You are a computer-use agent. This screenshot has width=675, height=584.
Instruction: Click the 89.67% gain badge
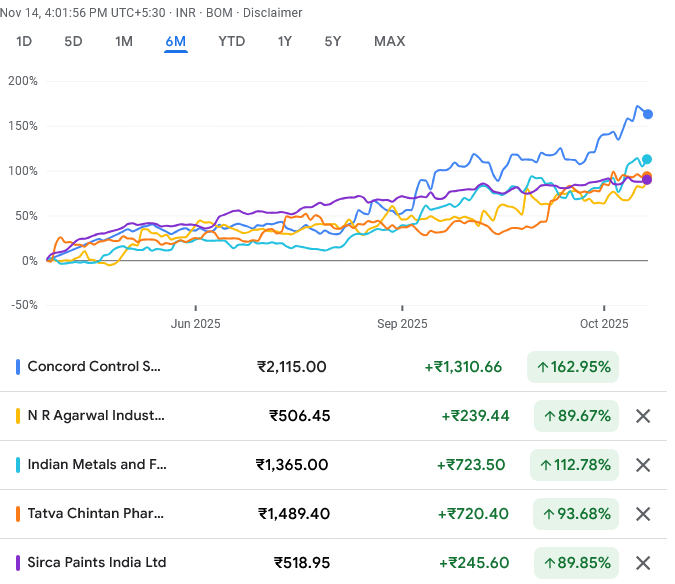[x=576, y=416]
